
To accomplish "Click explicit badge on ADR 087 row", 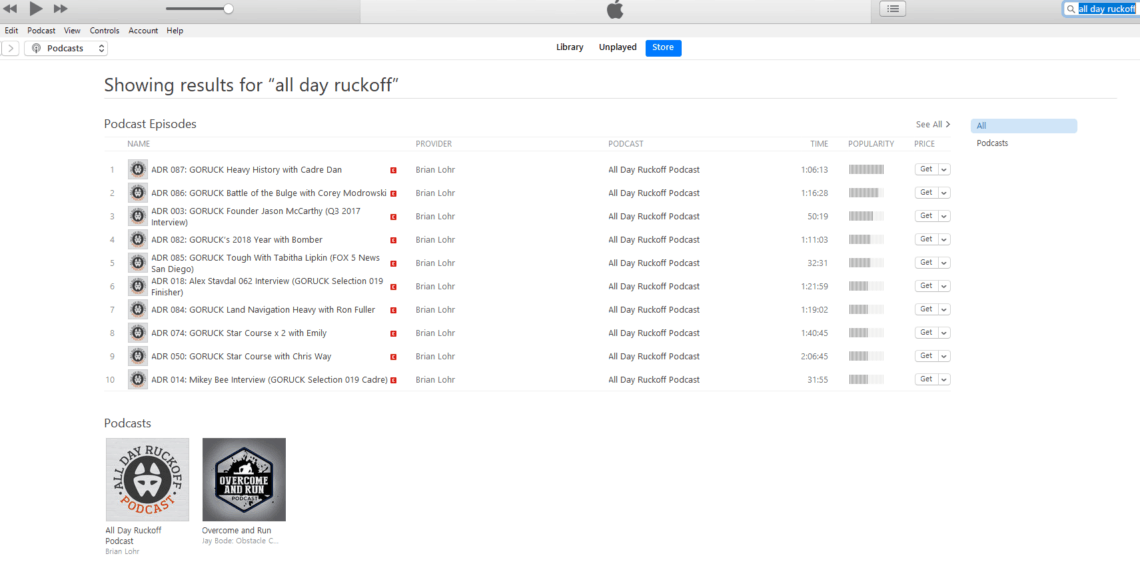I will coord(393,170).
